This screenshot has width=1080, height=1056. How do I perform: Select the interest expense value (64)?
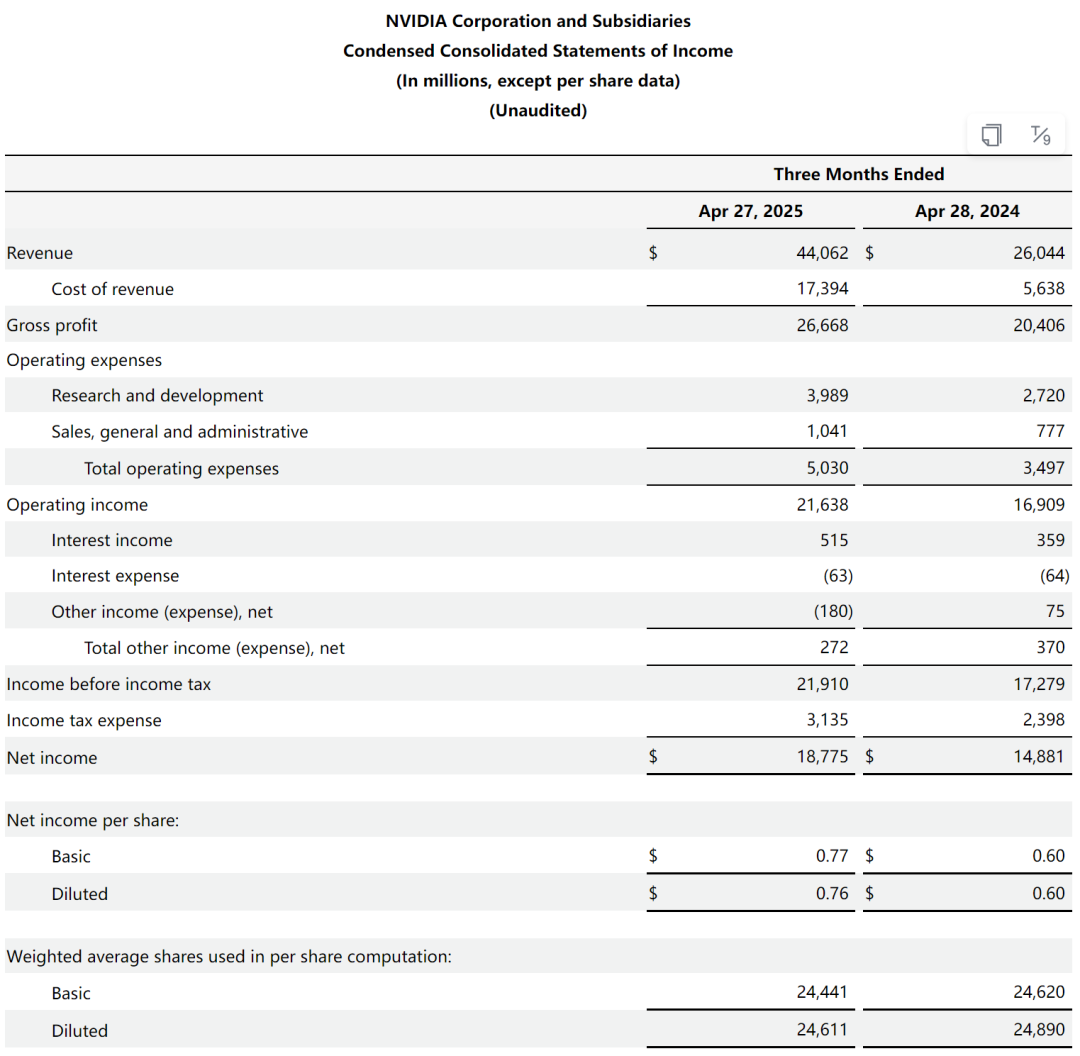pos(1055,576)
